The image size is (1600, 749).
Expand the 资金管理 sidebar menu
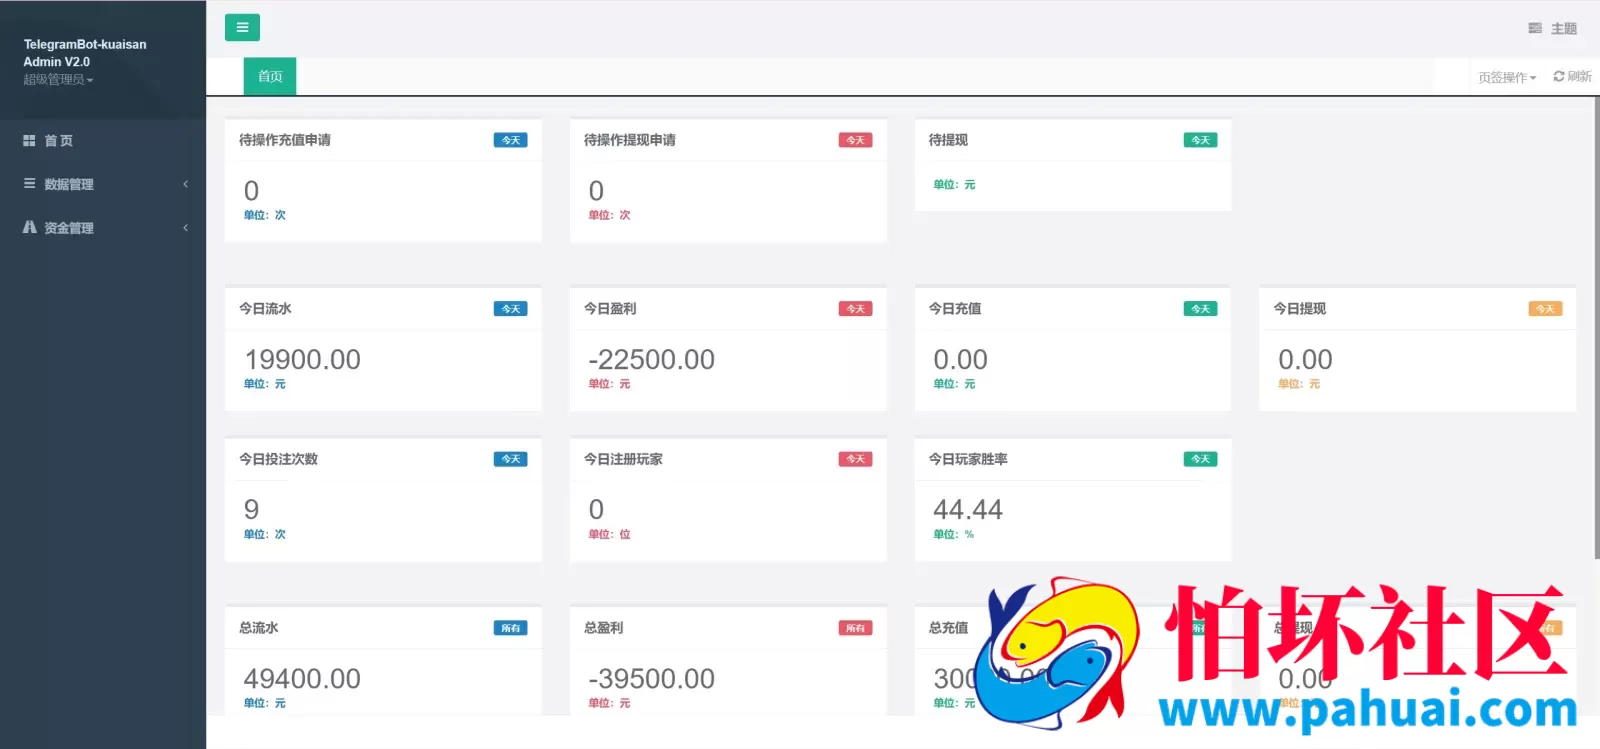[103, 228]
